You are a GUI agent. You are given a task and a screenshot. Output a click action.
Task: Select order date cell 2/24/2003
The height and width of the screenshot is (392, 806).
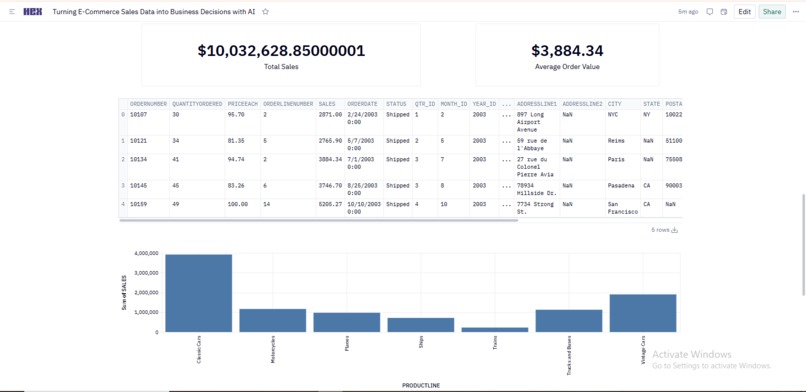click(x=364, y=122)
